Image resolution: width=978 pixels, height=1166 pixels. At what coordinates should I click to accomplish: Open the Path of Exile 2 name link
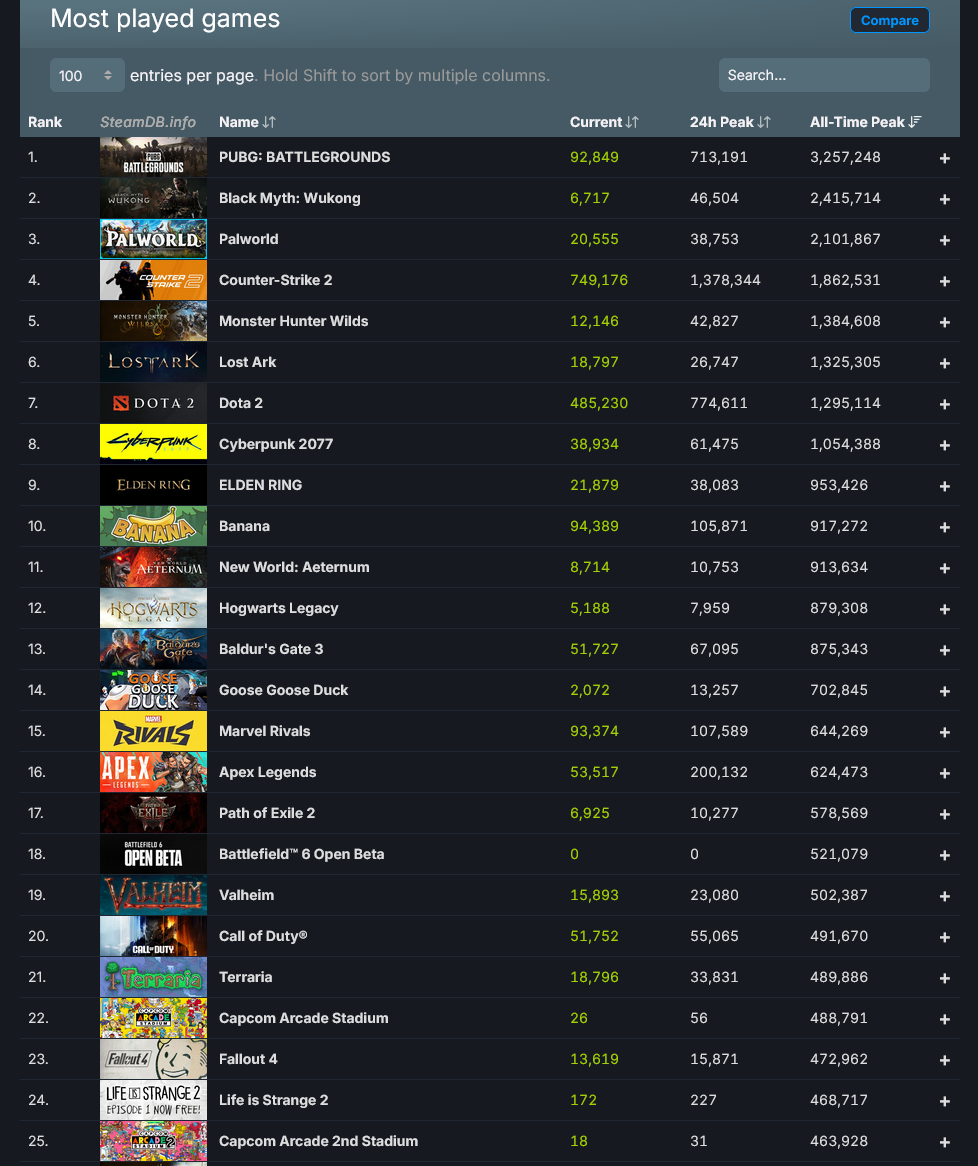click(x=266, y=813)
